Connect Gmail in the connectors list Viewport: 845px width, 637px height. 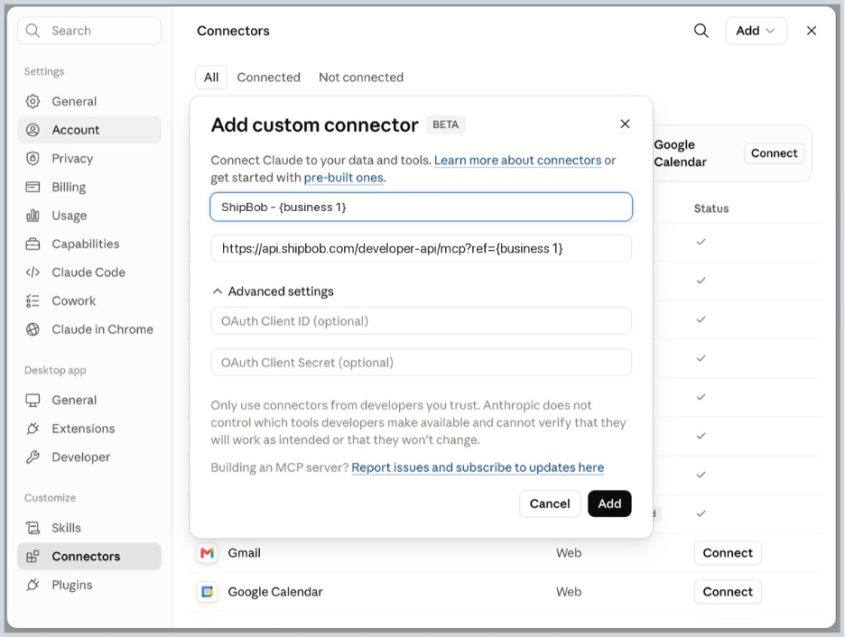coord(728,553)
